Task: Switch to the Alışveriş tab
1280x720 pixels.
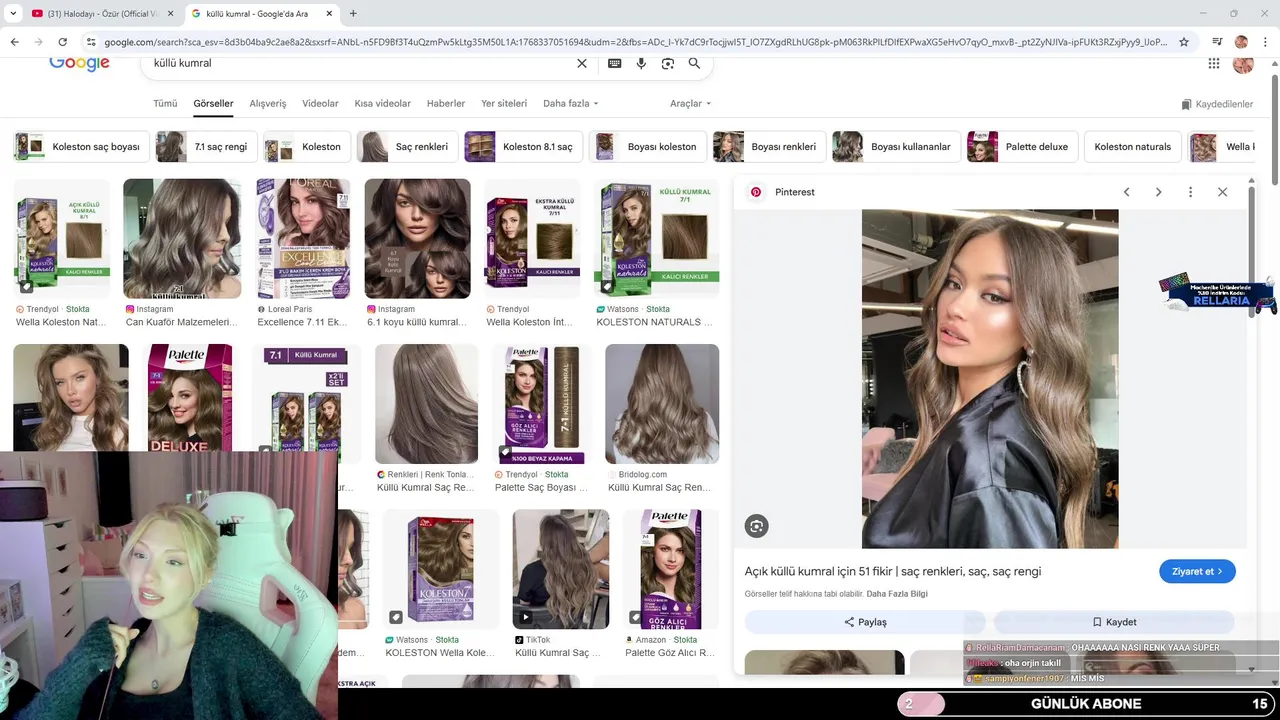Action: point(267,104)
